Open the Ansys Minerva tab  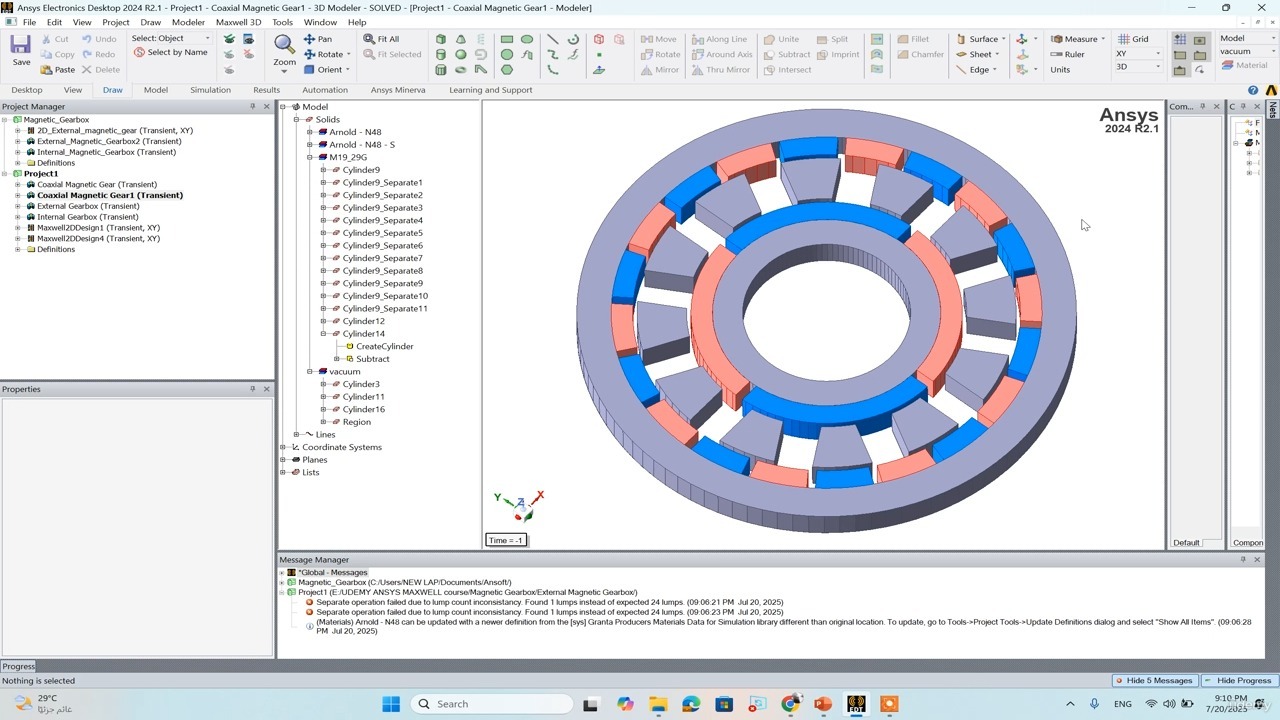[x=398, y=90]
